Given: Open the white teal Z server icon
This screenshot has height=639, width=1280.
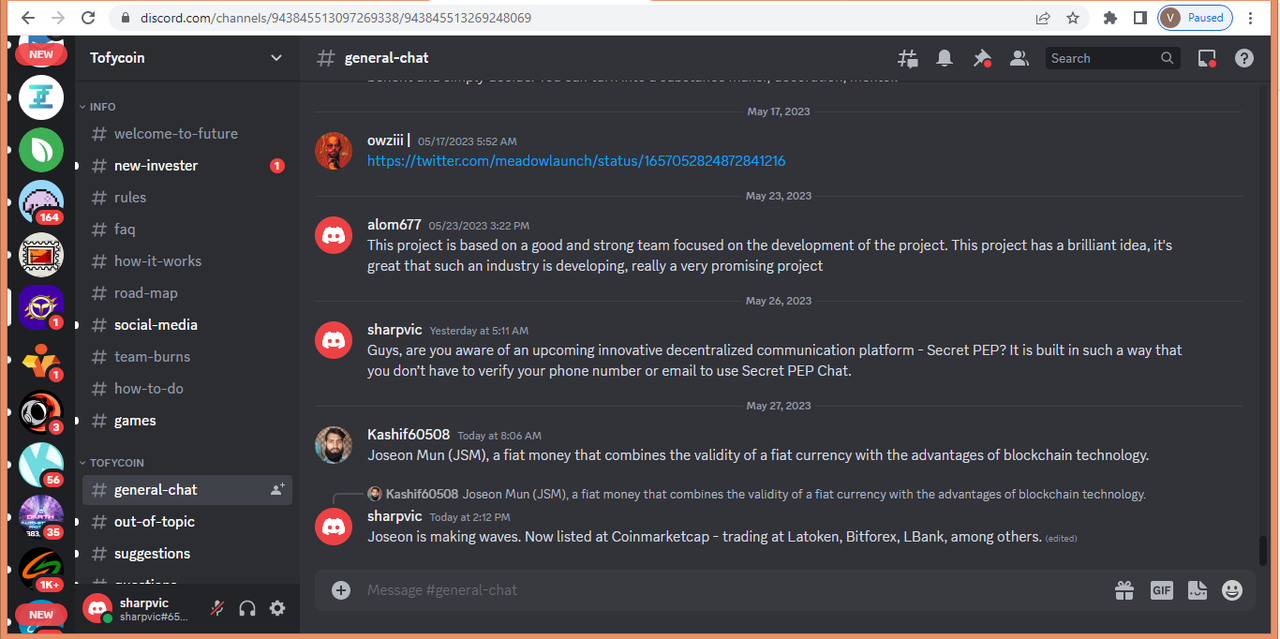Looking at the screenshot, I should [41, 97].
